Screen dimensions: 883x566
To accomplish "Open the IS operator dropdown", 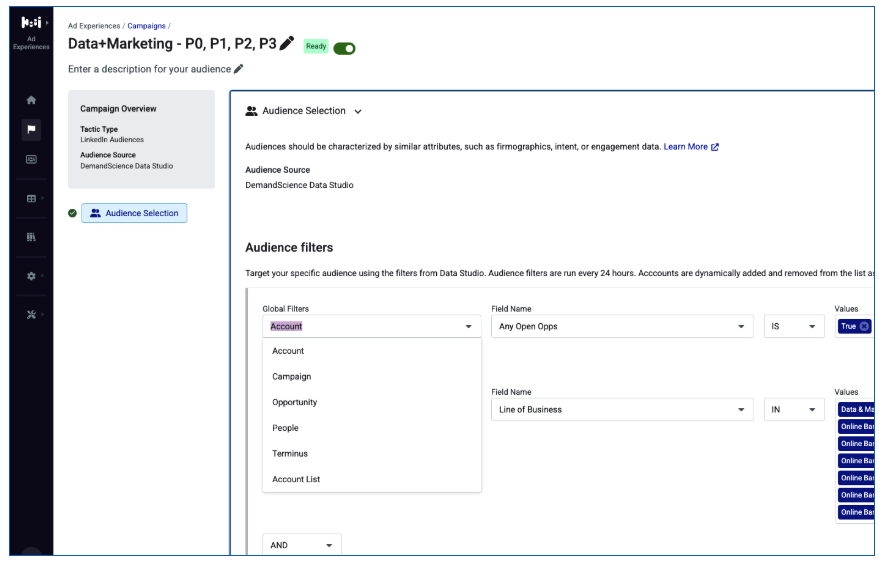I will pyautogui.click(x=793, y=326).
